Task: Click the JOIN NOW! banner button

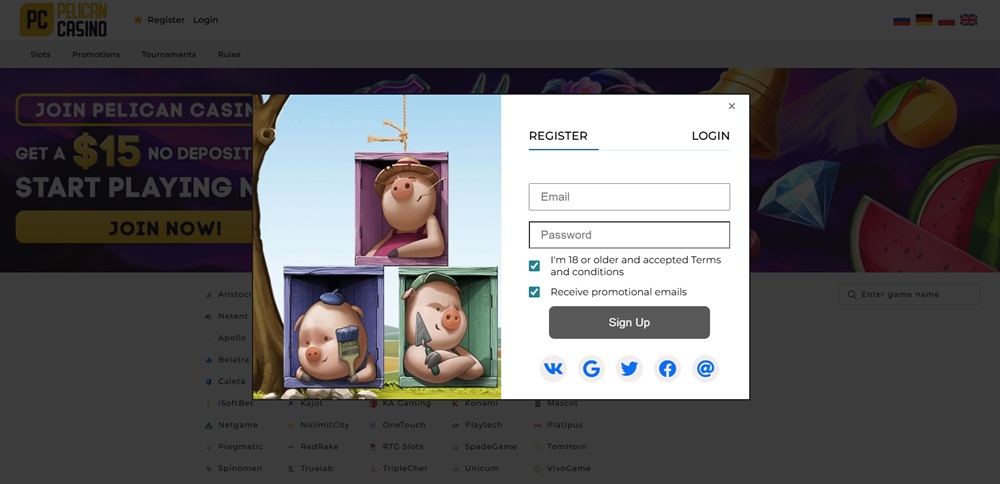Action: (x=134, y=228)
